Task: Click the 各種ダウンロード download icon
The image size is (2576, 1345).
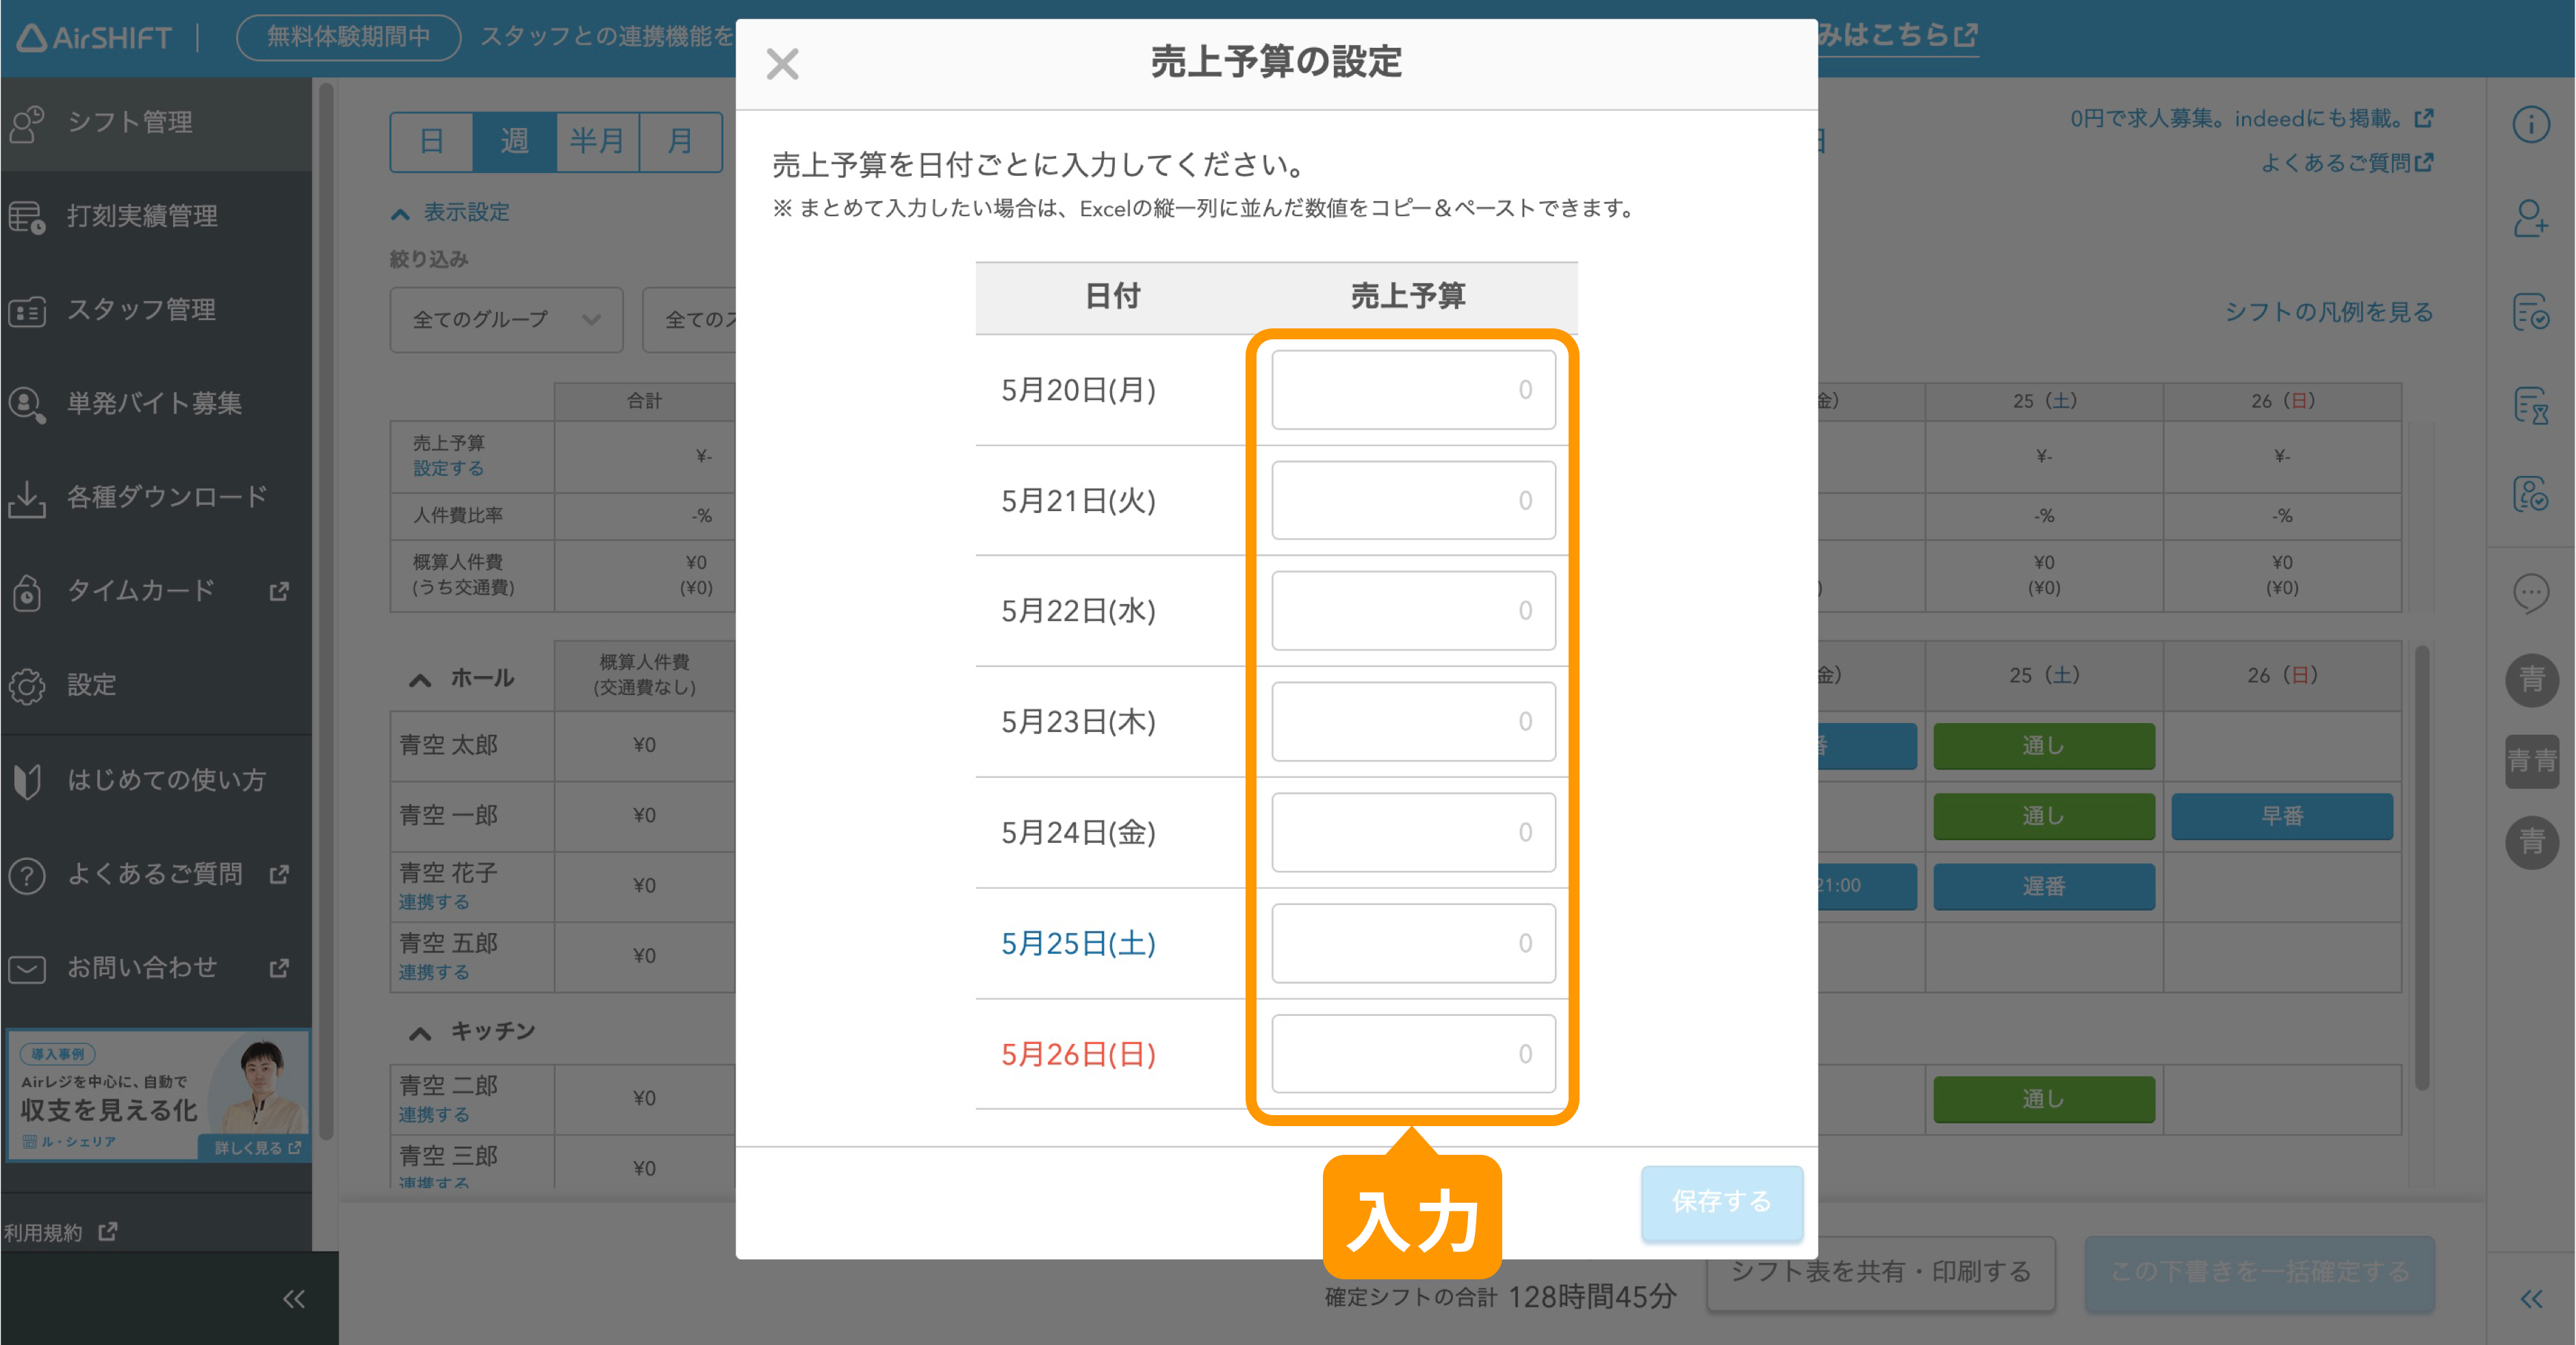Action: click(27, 499)
